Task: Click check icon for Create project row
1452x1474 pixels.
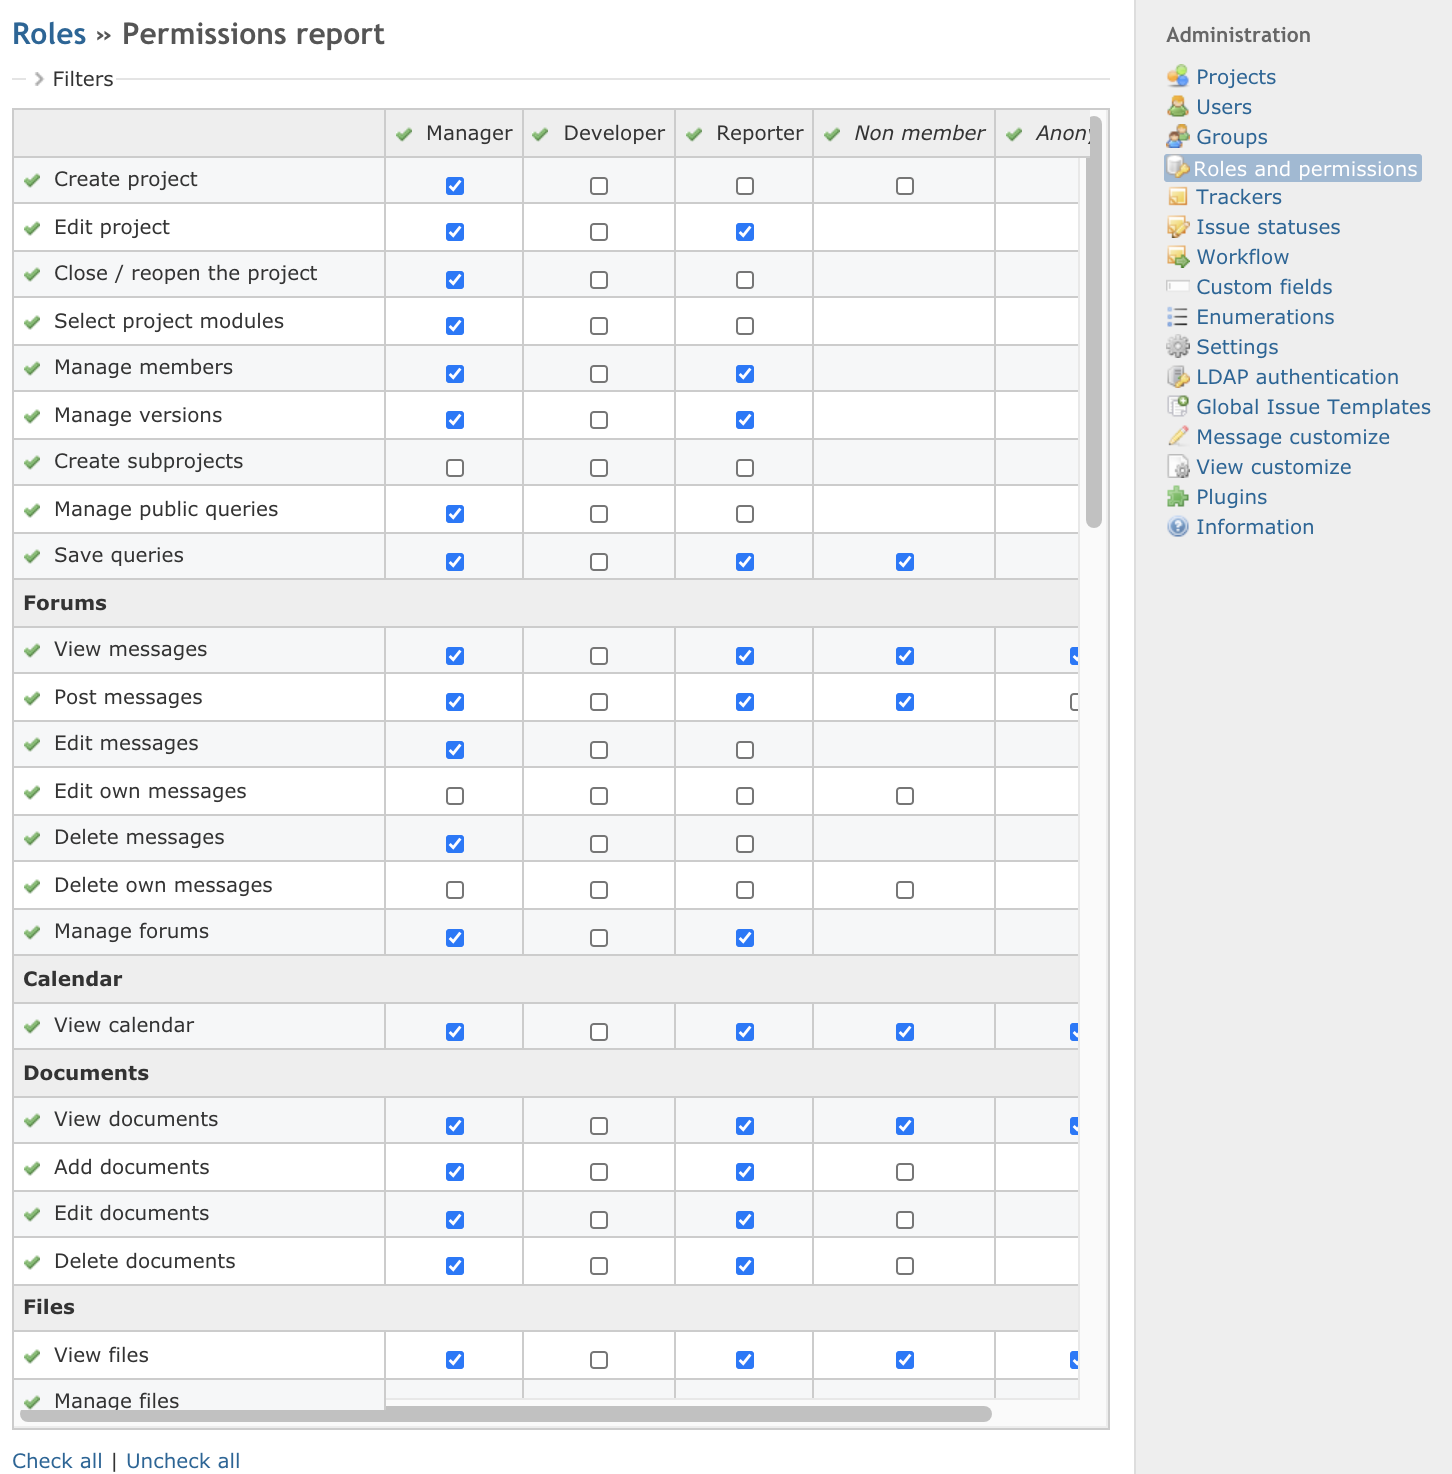Action: coord(32,180)
